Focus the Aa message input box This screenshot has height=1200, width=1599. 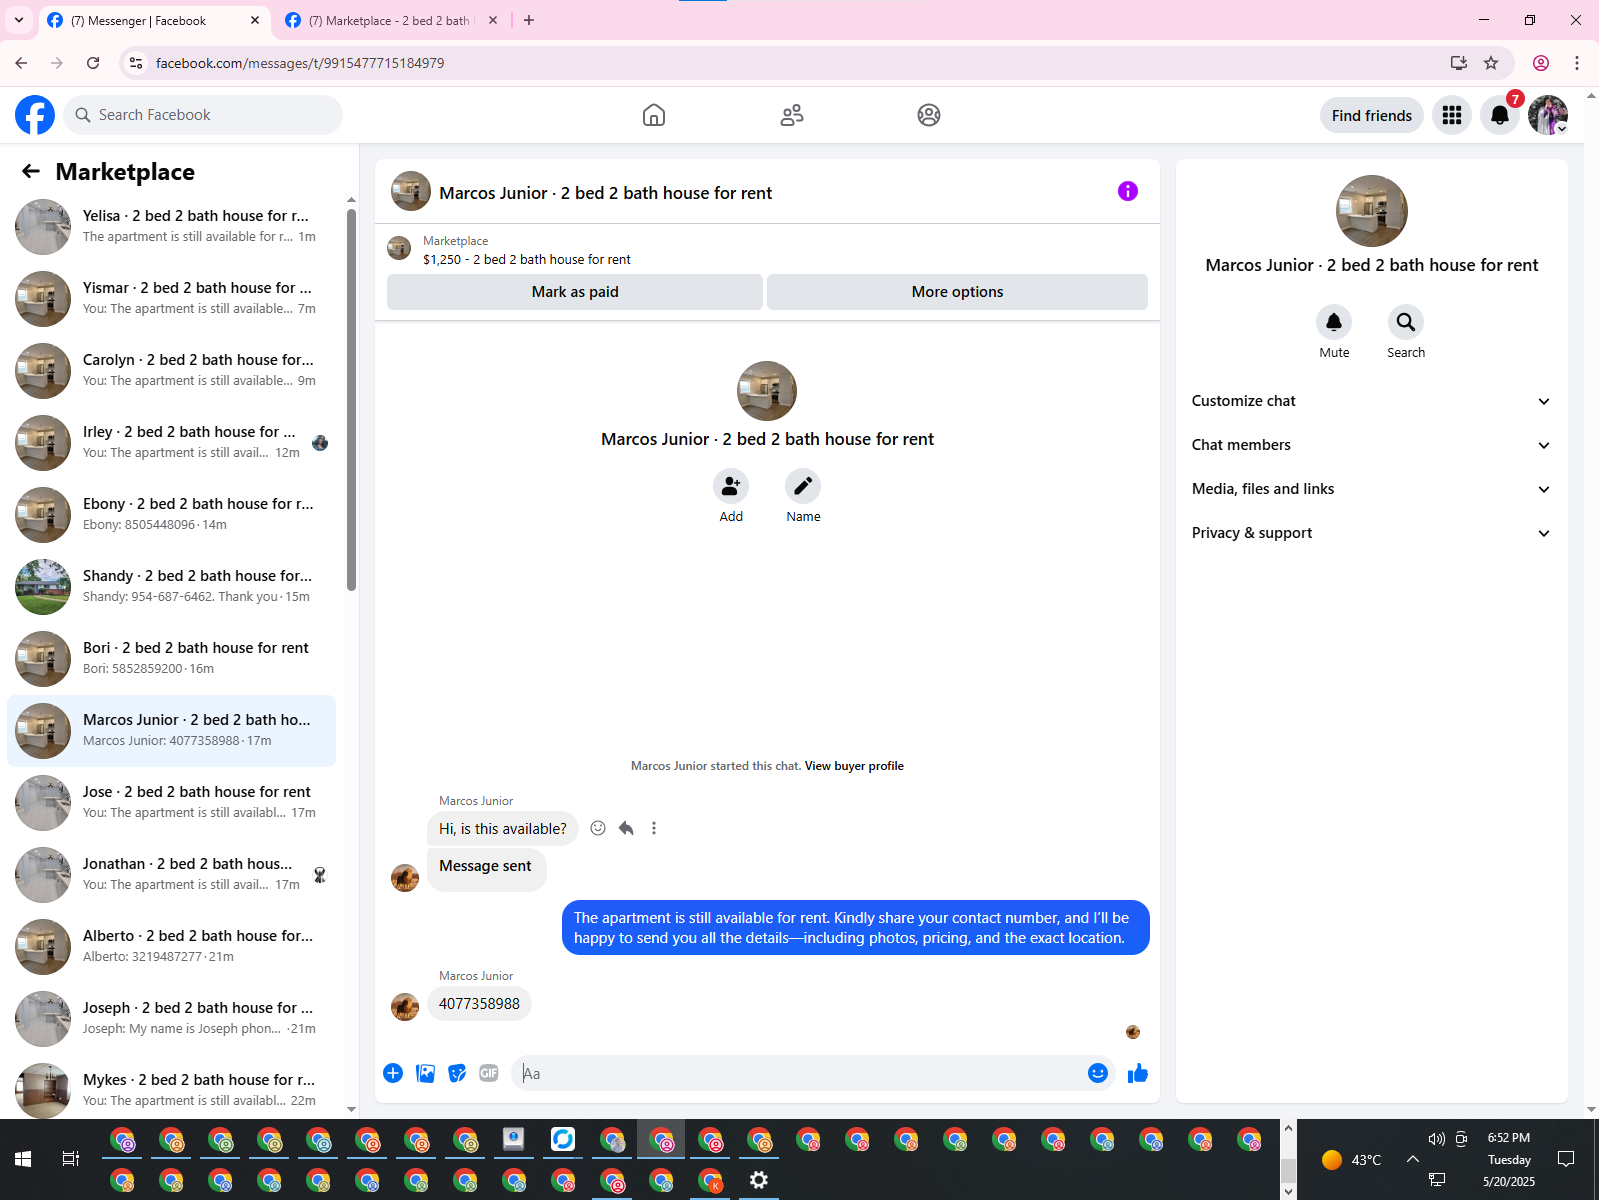(800, 1073)
